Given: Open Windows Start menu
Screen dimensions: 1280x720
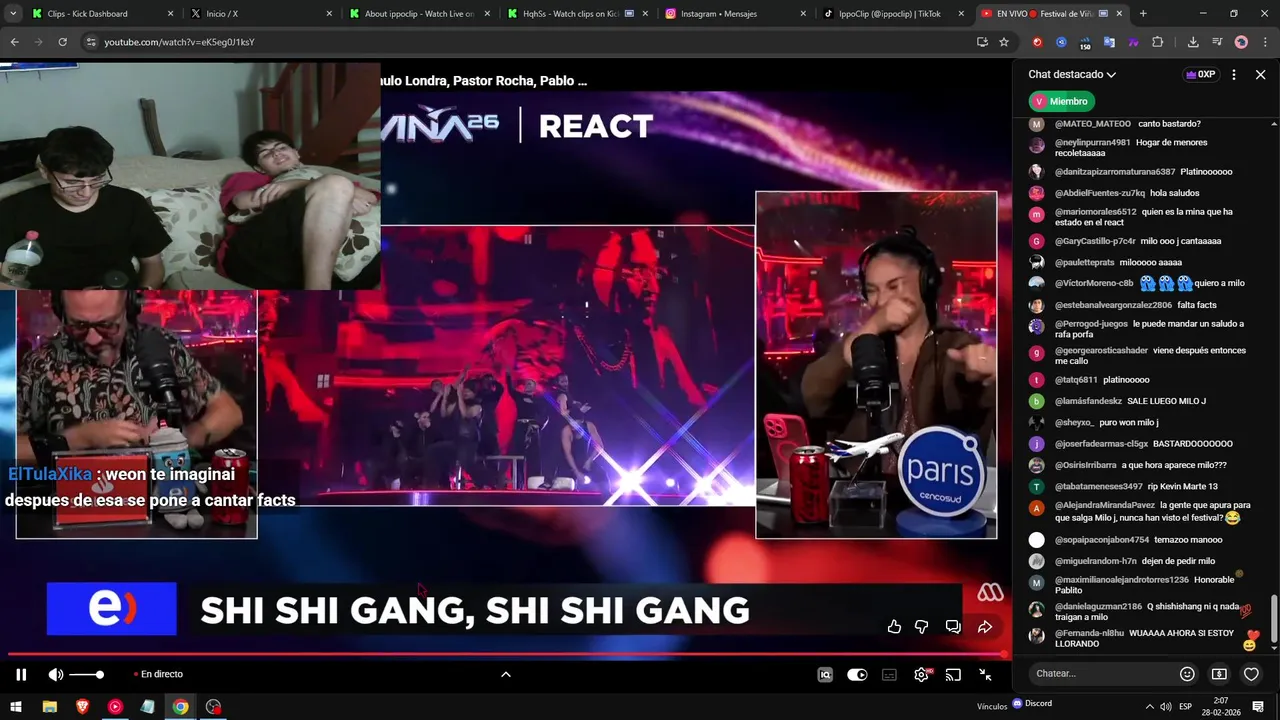Looking at the screenshot, I should [x=15, y=707].
